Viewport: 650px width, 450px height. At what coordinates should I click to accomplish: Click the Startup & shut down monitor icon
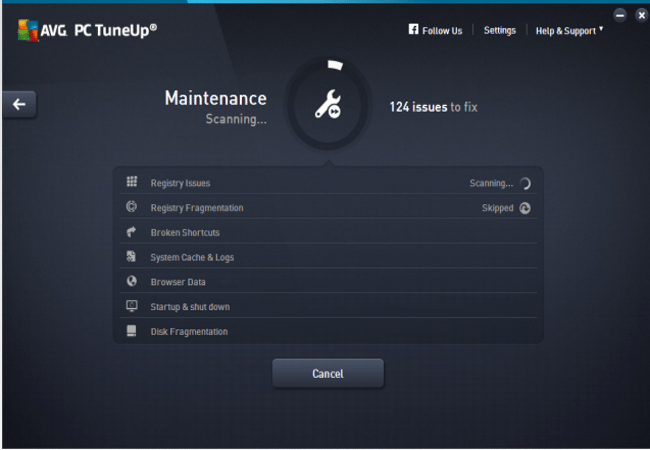131,306
